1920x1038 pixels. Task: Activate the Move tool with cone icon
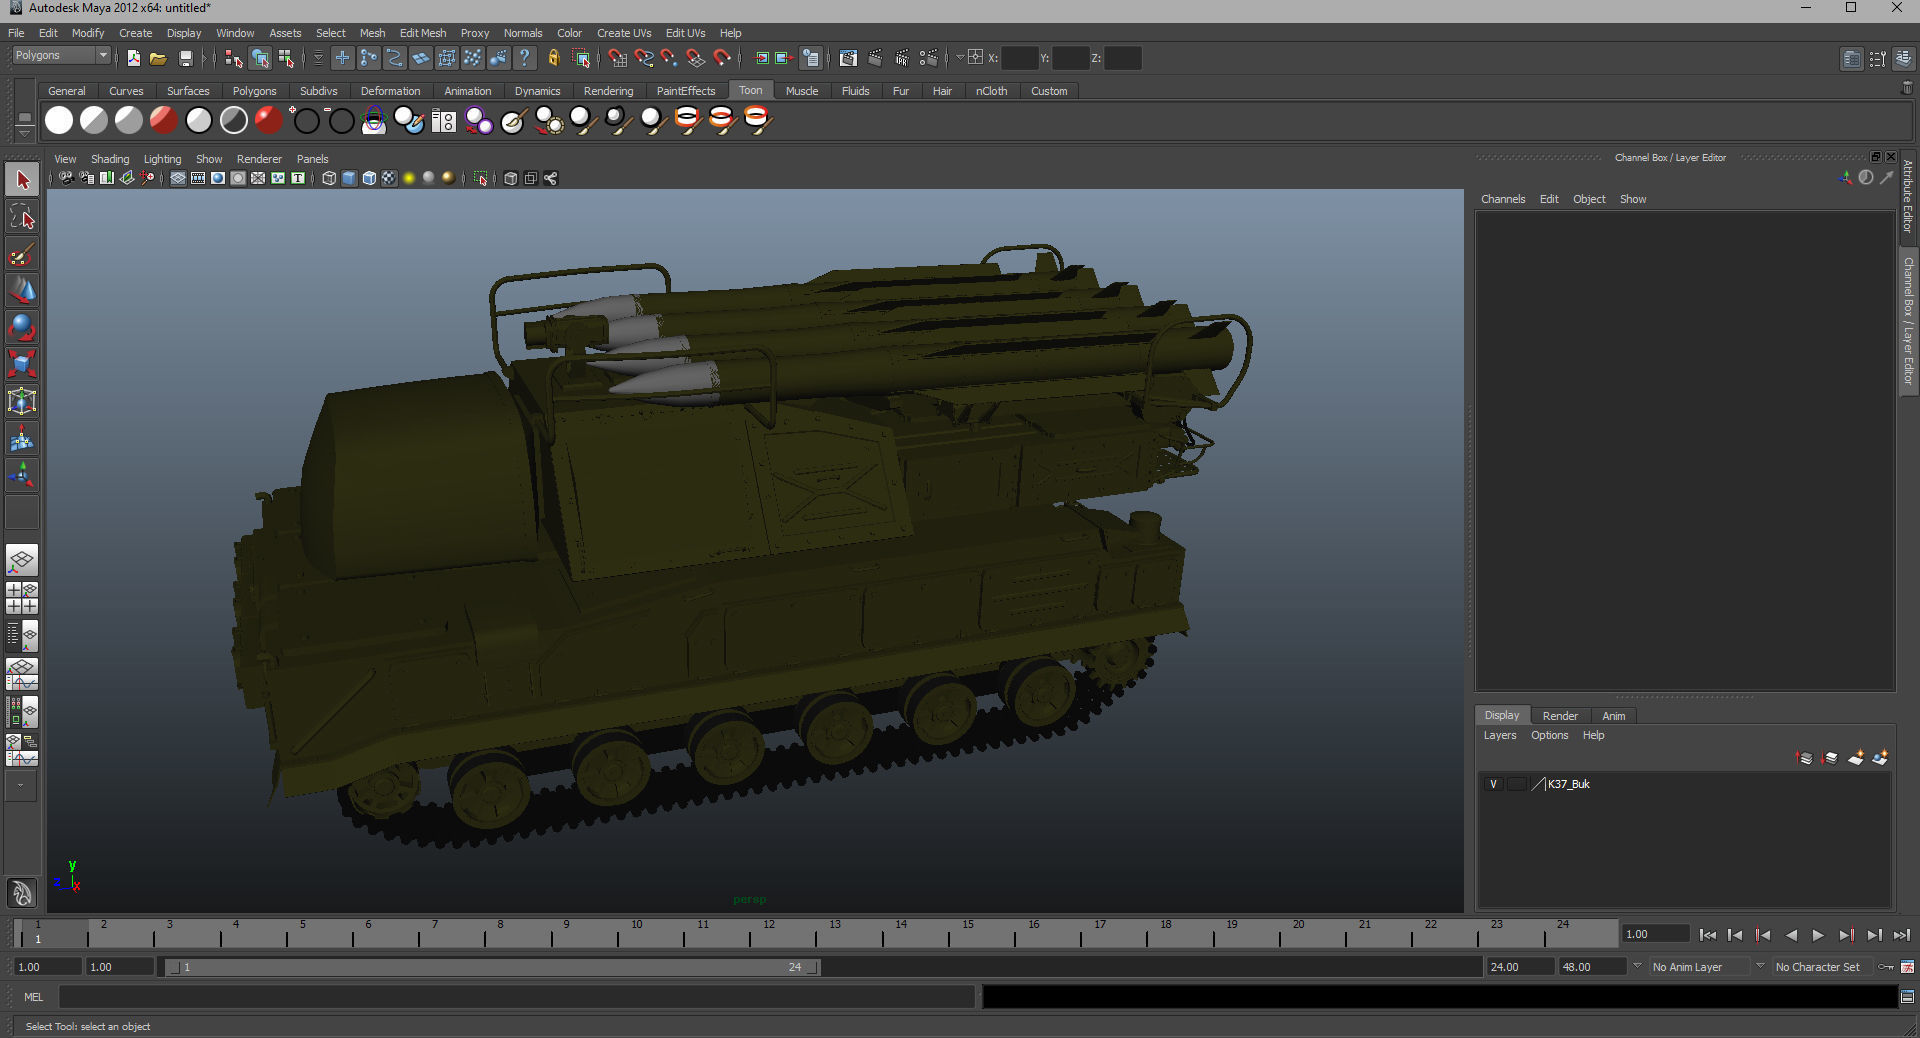click(x=22, y=291)
